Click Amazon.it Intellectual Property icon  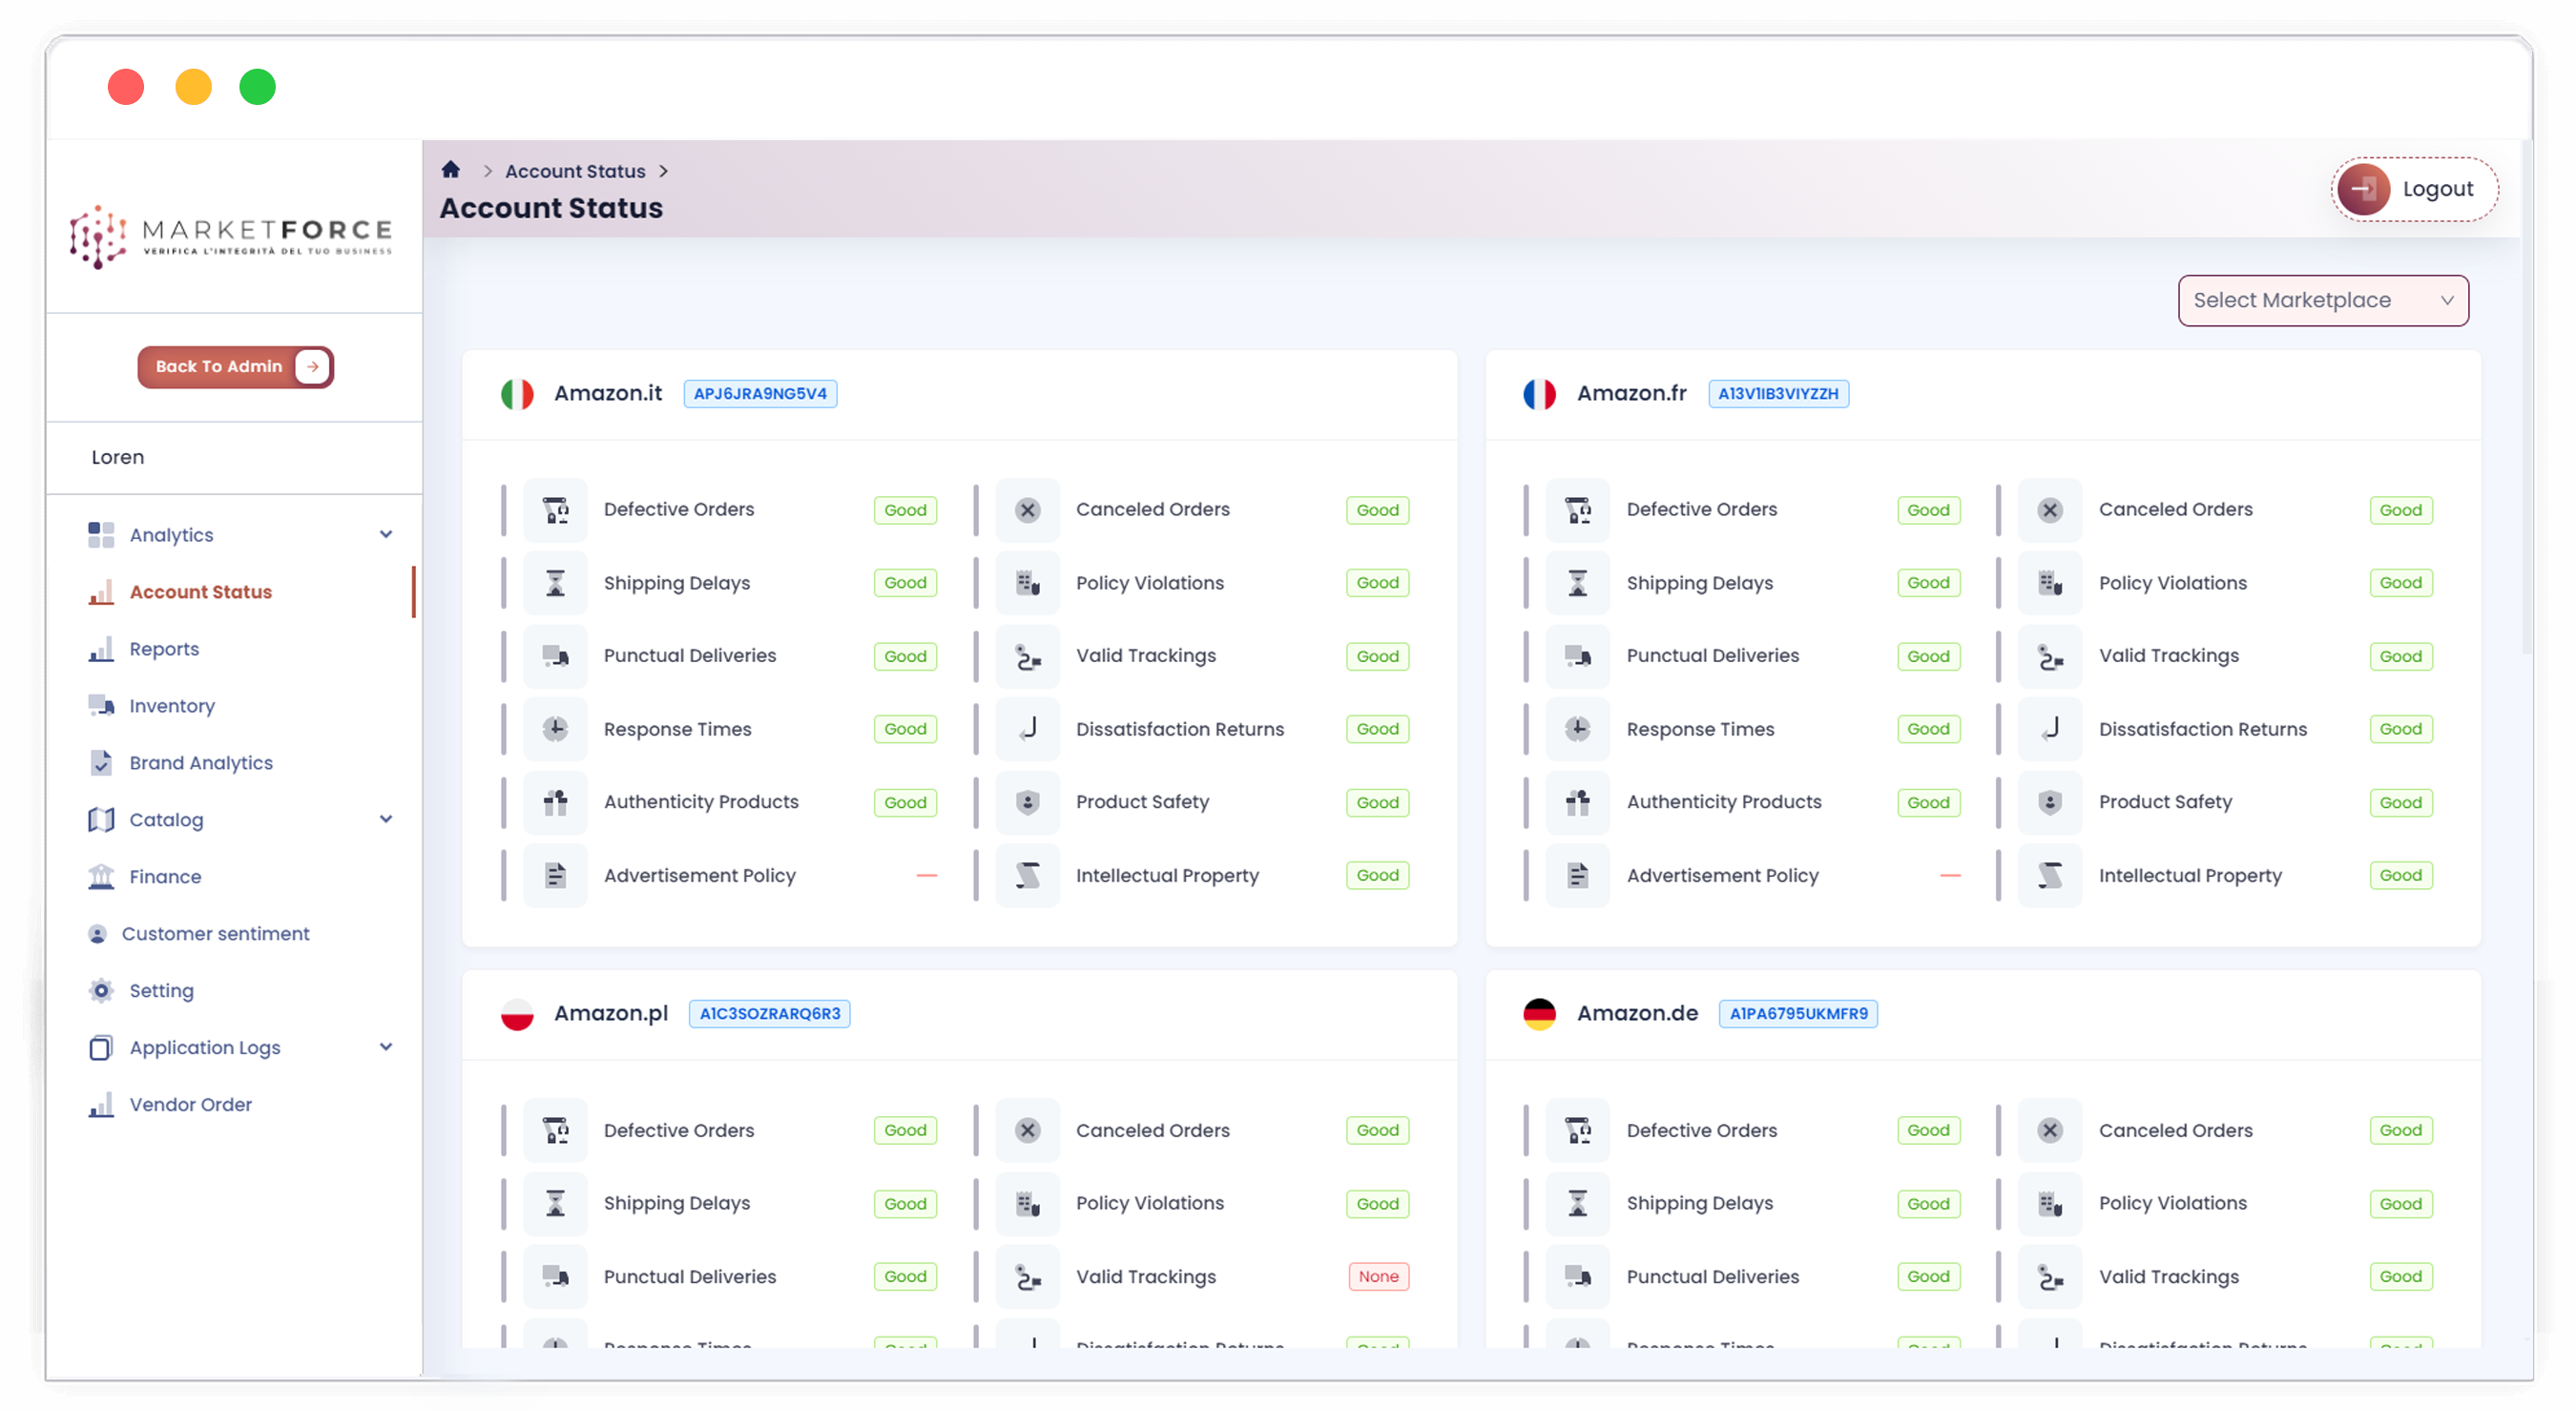tap(1027, 876)
